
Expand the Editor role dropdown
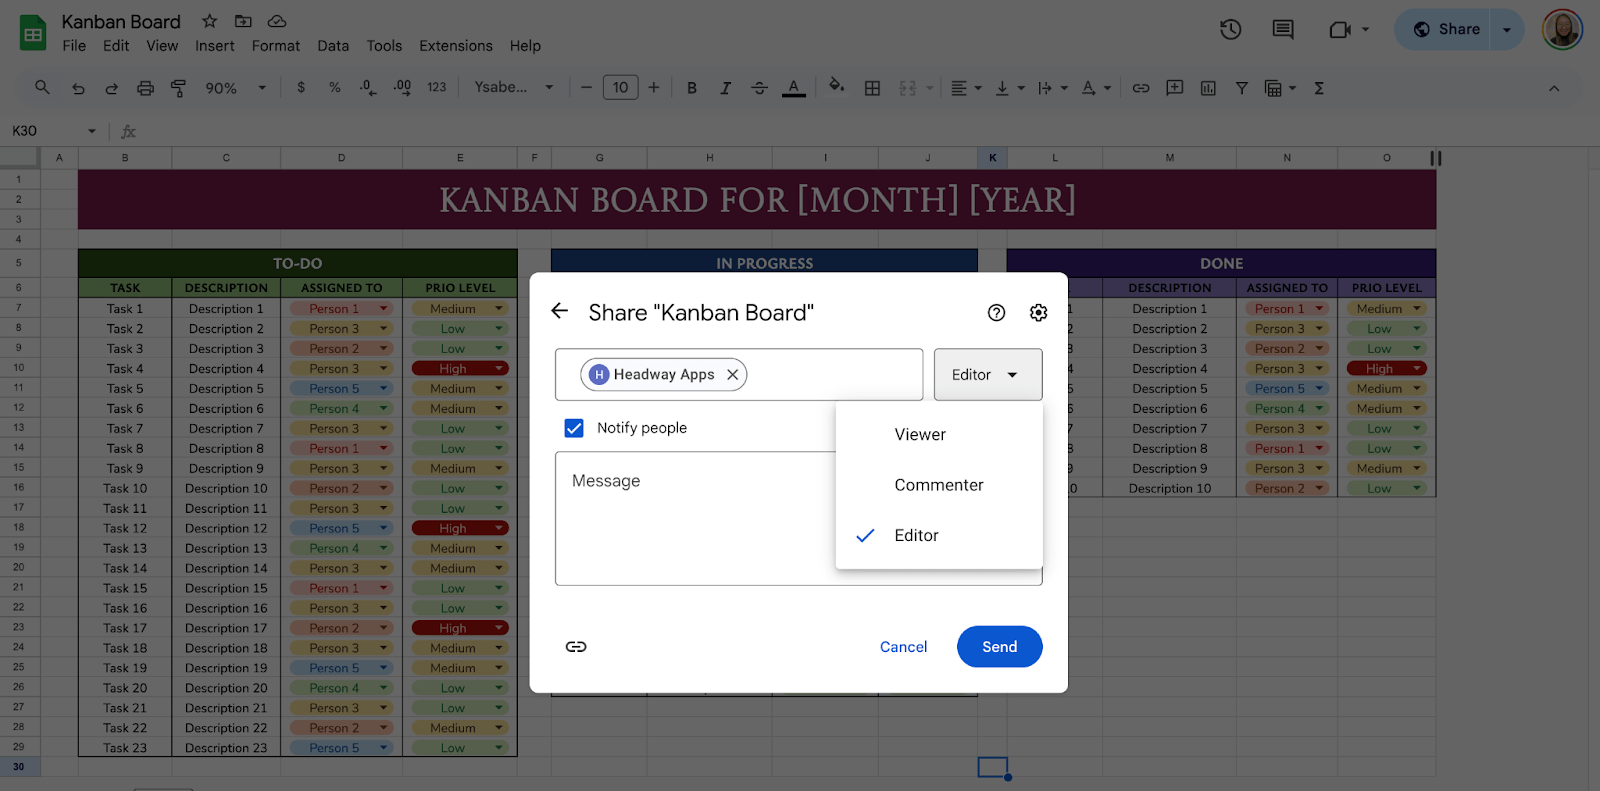click(987, 375)
